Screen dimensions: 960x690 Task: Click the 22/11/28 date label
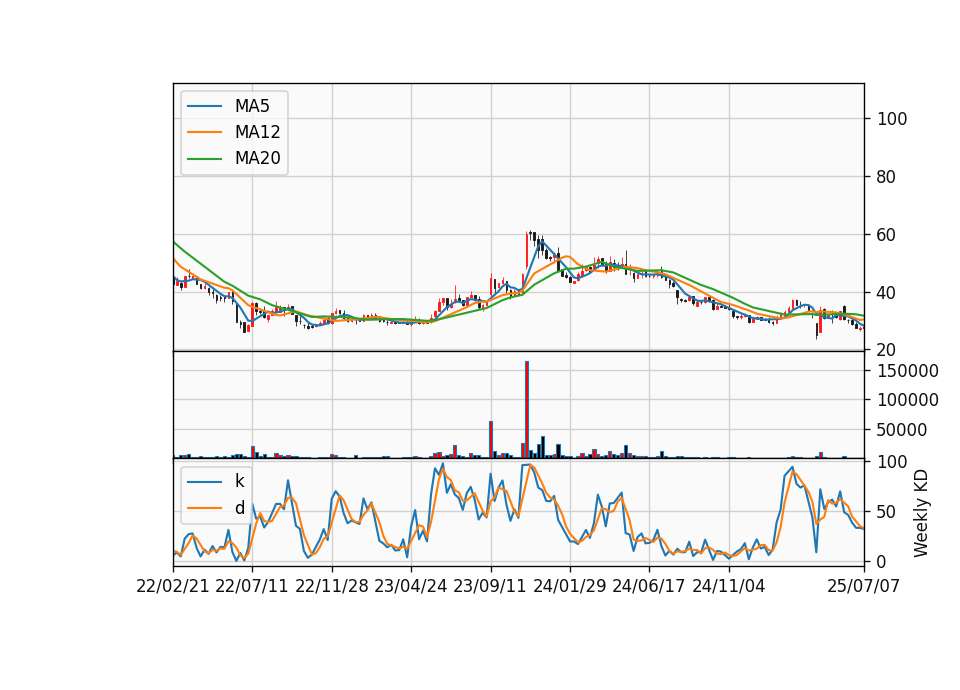pyautogui.click(x=332, y=586)
